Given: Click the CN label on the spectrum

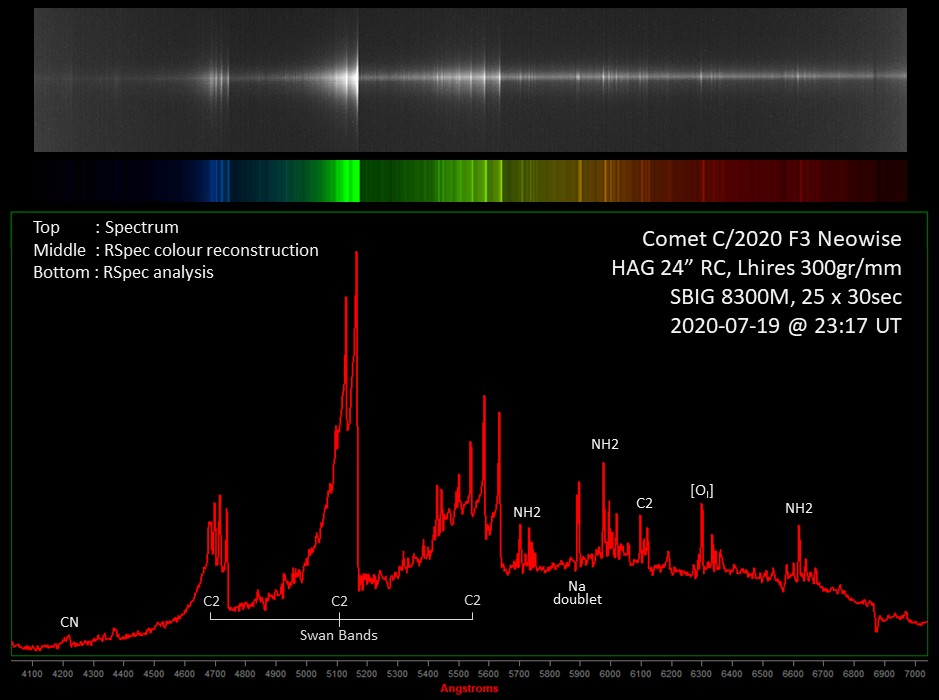Looking at the screenshot, I should pyautogui.click(x=69, y=622).
